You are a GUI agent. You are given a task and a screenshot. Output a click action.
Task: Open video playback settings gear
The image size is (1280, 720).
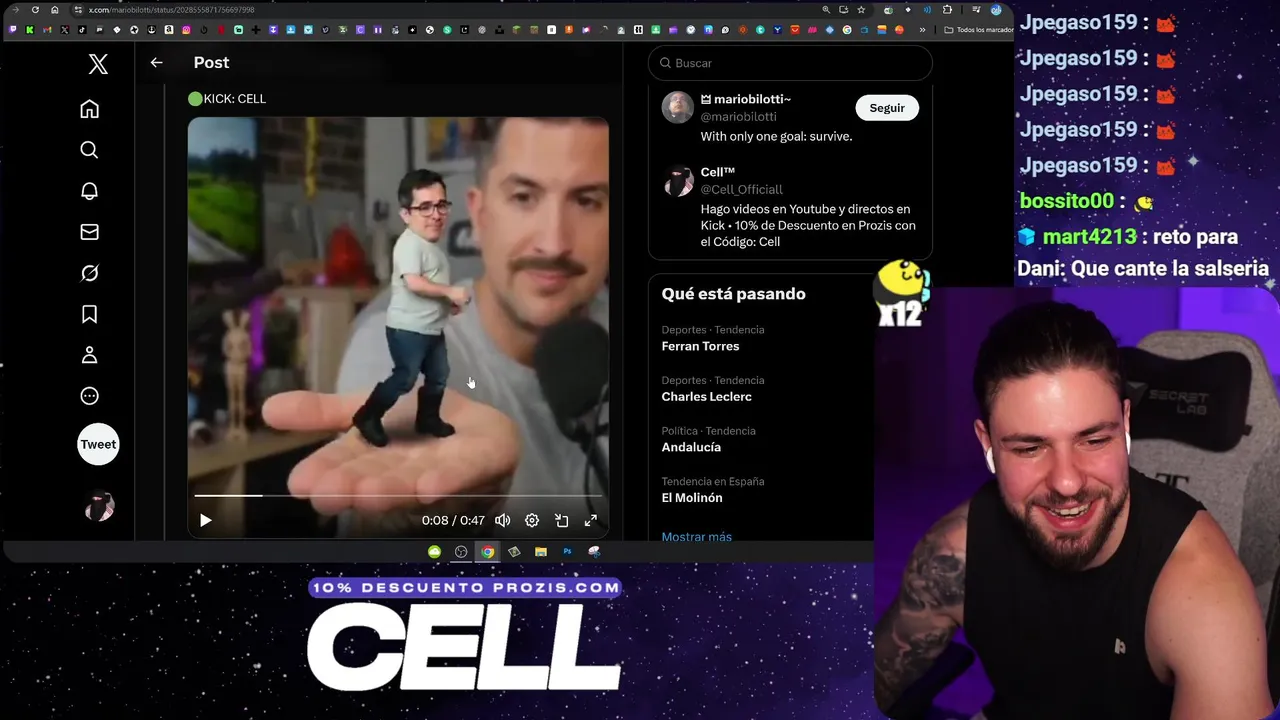coord(532,520)
